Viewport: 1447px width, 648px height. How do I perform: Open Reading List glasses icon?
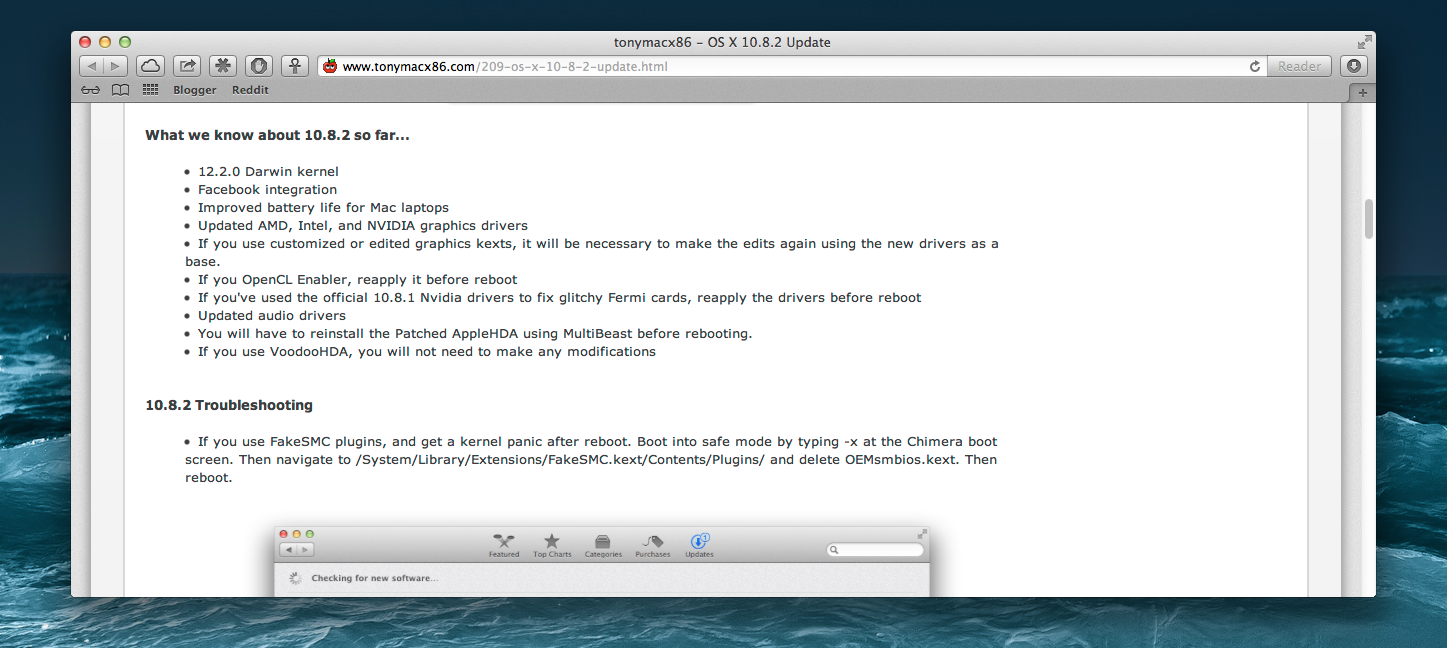(91, 90)
